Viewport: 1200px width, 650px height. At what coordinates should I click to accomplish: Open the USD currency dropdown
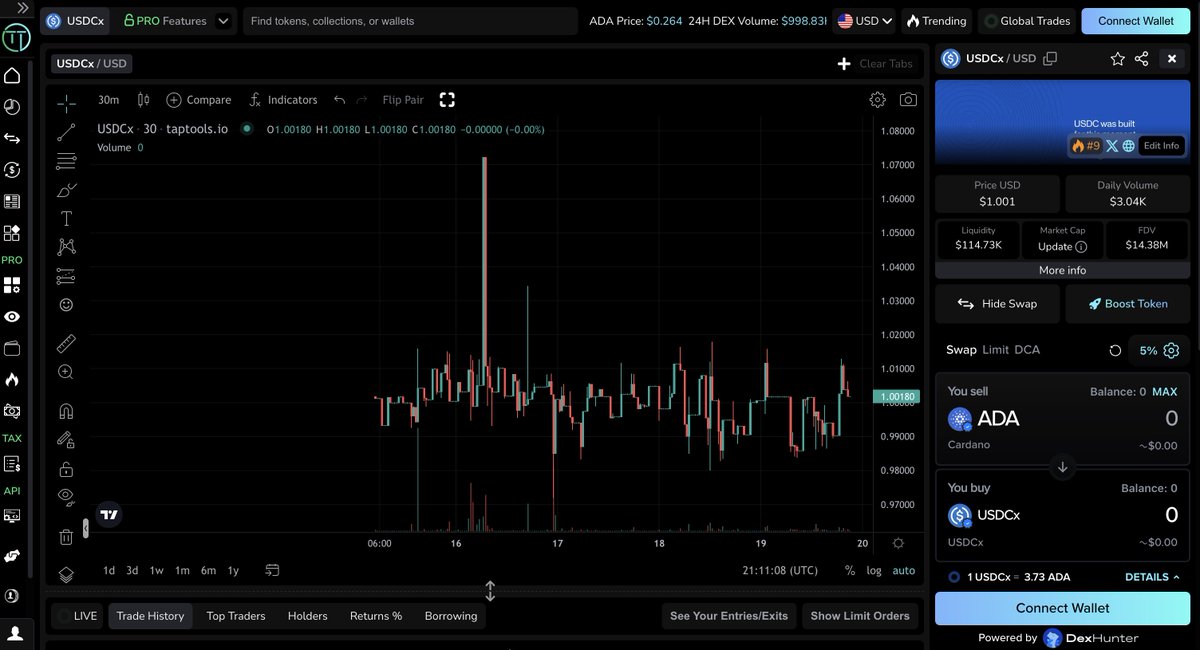point(864,20)
